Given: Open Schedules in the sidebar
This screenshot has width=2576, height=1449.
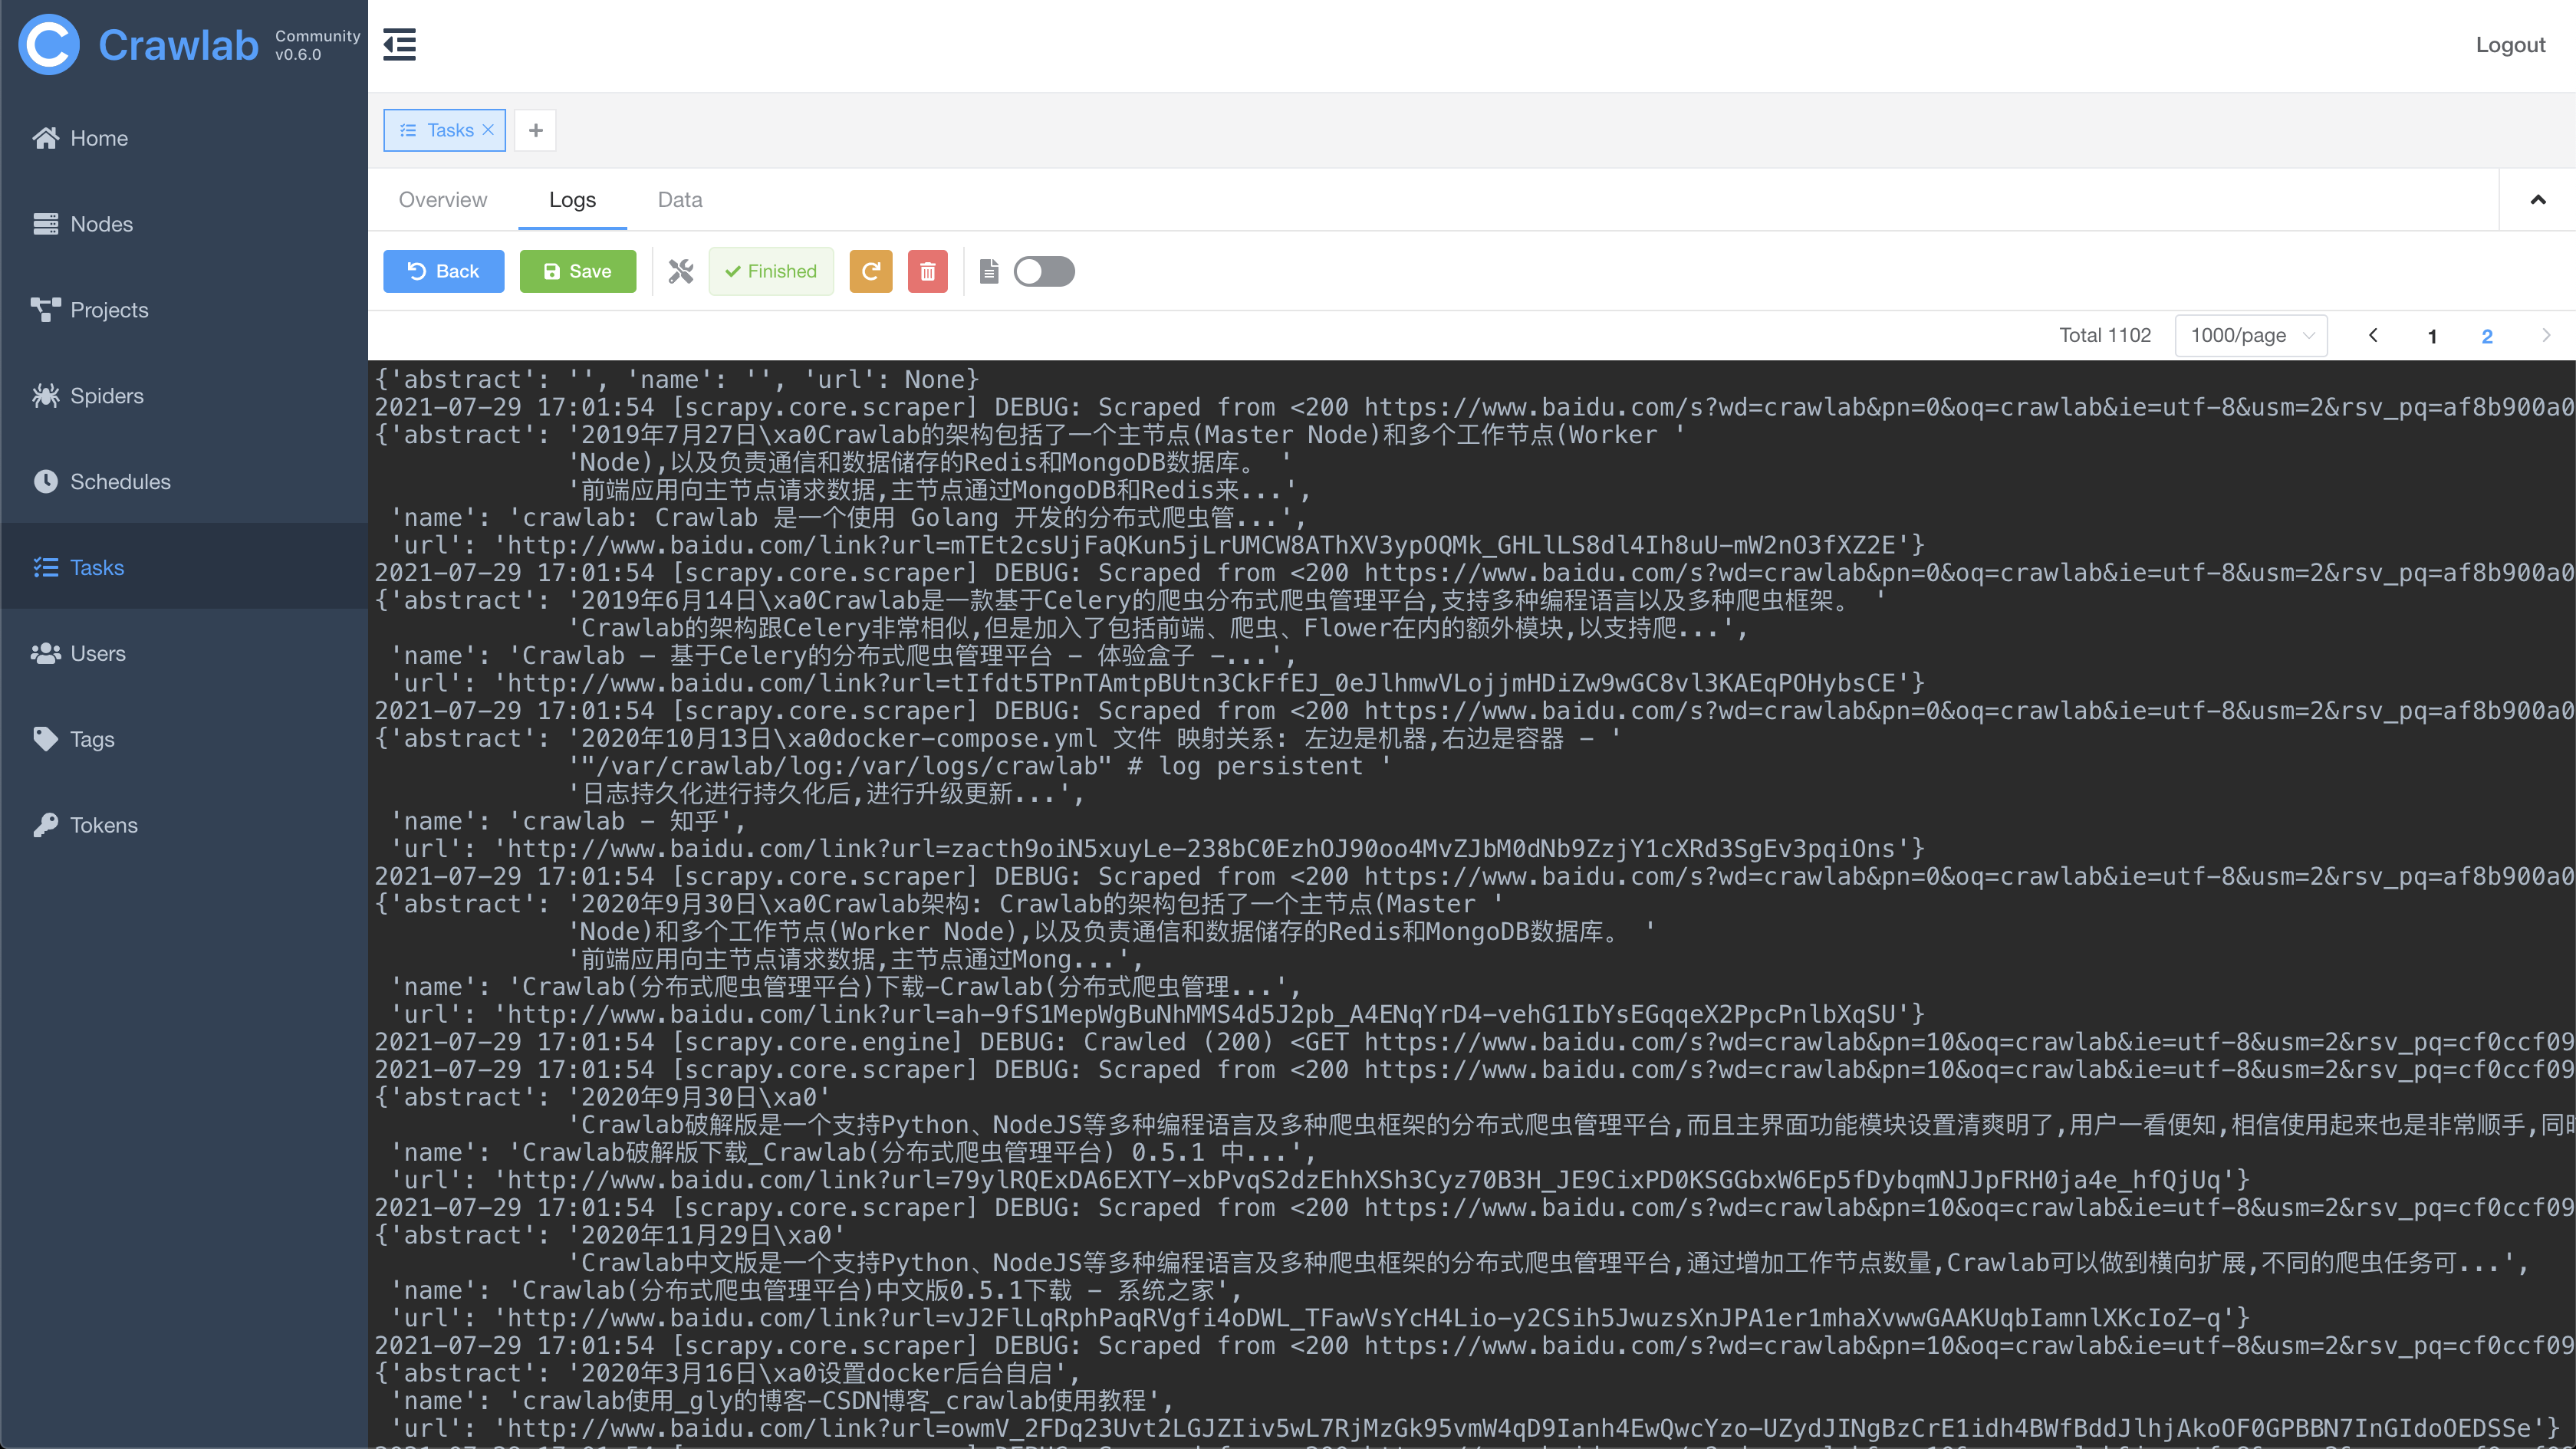Looking at the screenshot, I should pos(120,482).
